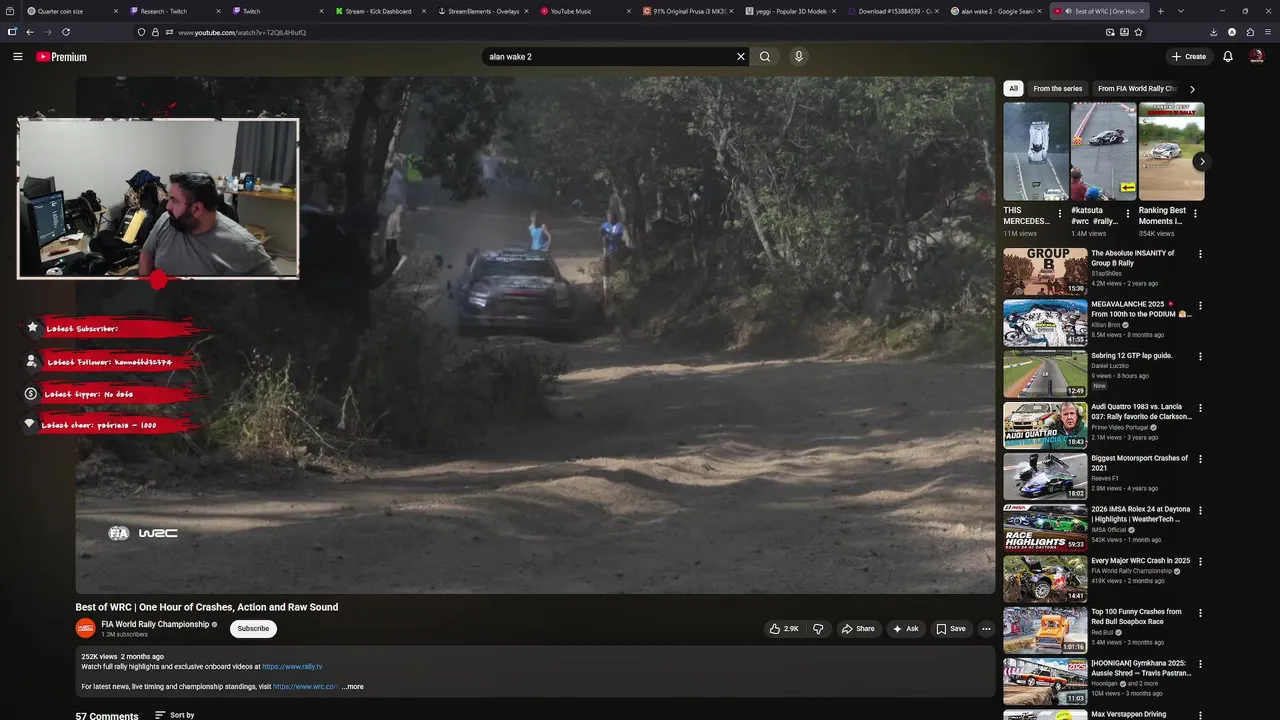Open Absolute INSANITY of Group B thumbnail
Viewport: 1280px width, 720px height.
pos(1045,271)
